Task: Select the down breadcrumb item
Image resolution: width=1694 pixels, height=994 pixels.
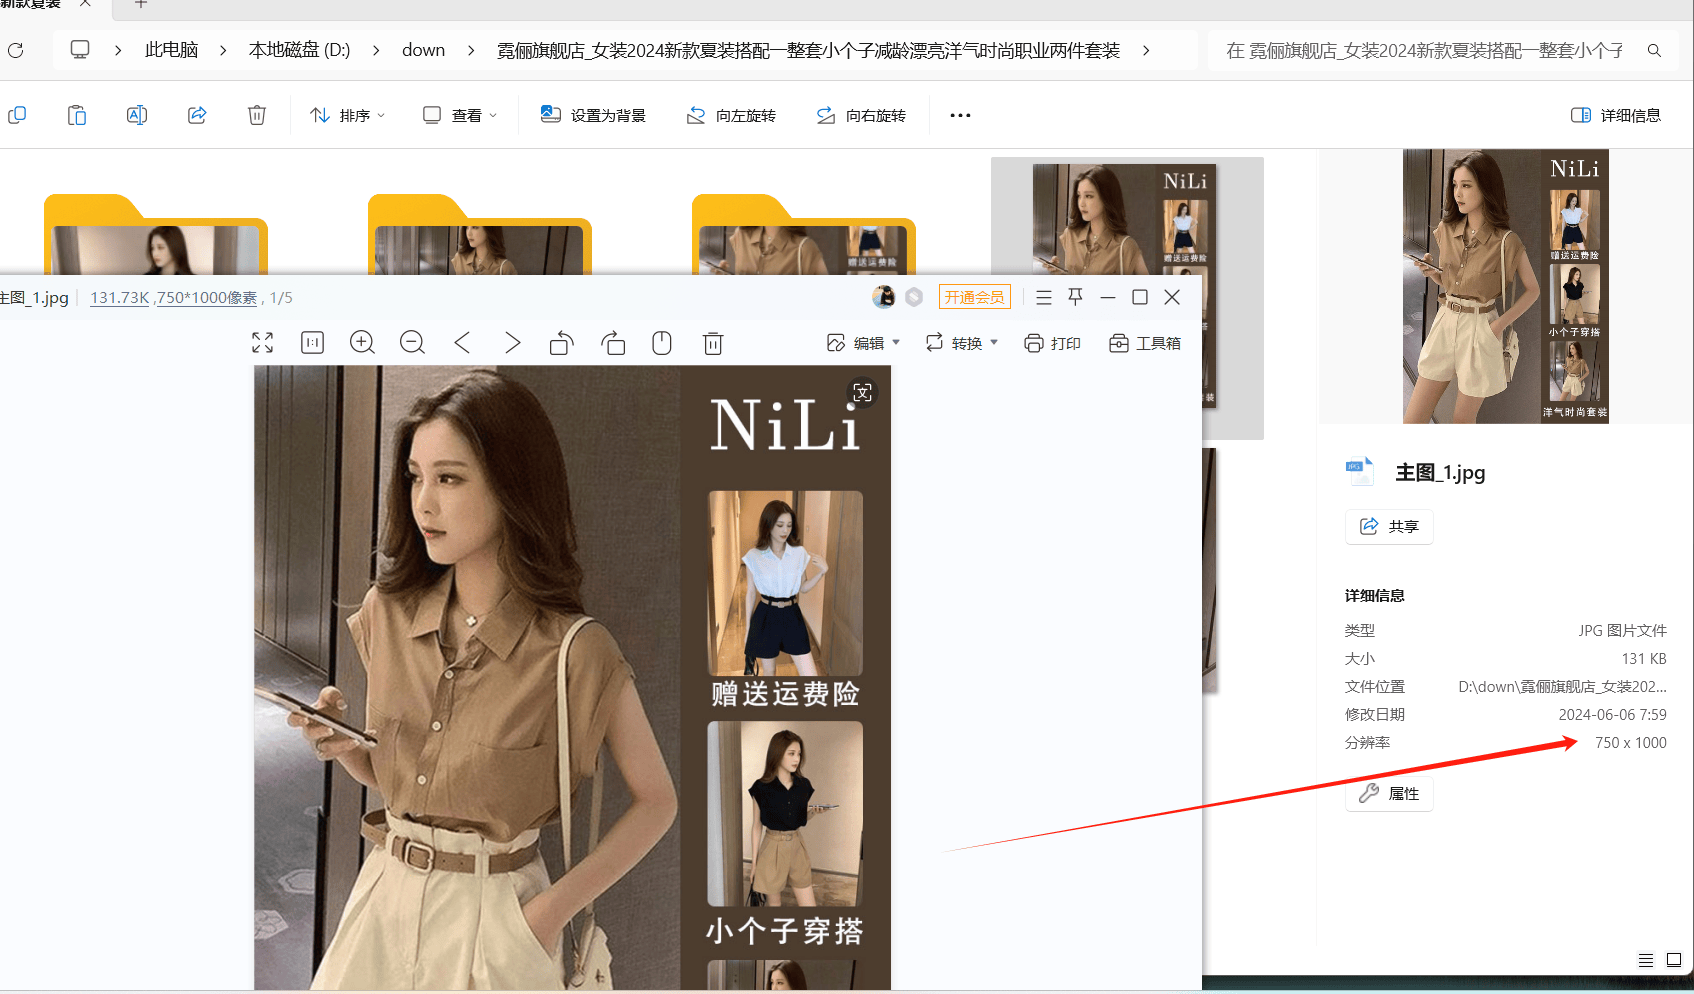Action: [423, 50]
